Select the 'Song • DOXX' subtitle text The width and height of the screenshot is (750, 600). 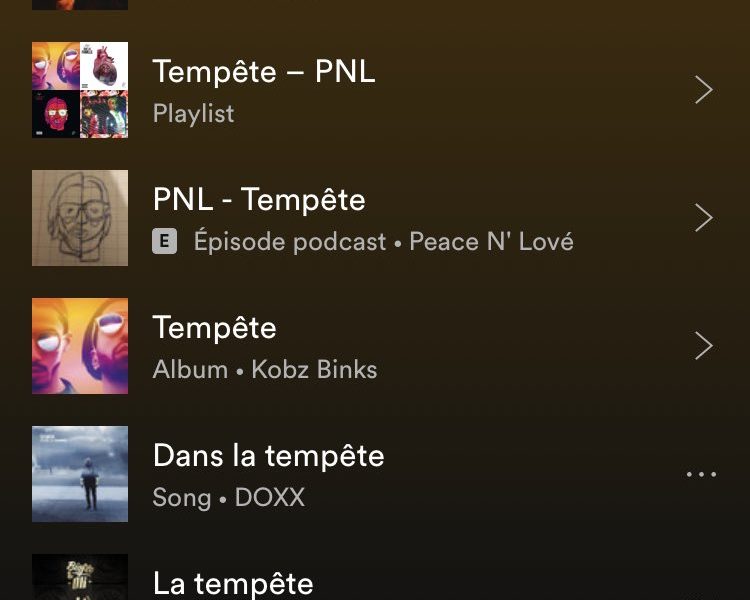click(x=228, y=498)
